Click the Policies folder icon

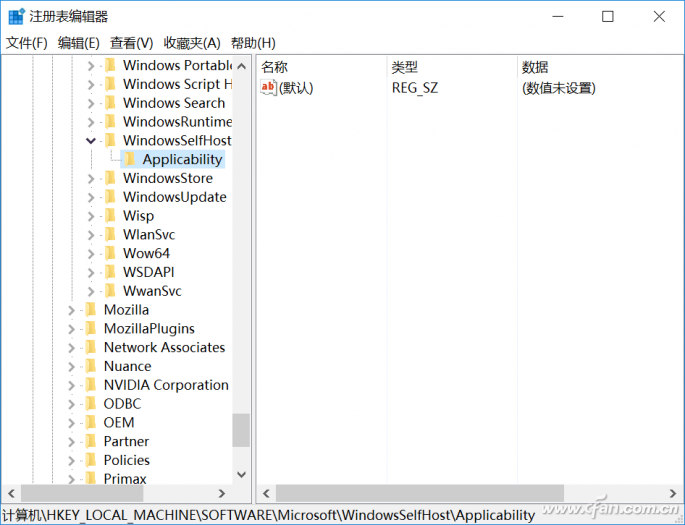(x=91, y=460)
